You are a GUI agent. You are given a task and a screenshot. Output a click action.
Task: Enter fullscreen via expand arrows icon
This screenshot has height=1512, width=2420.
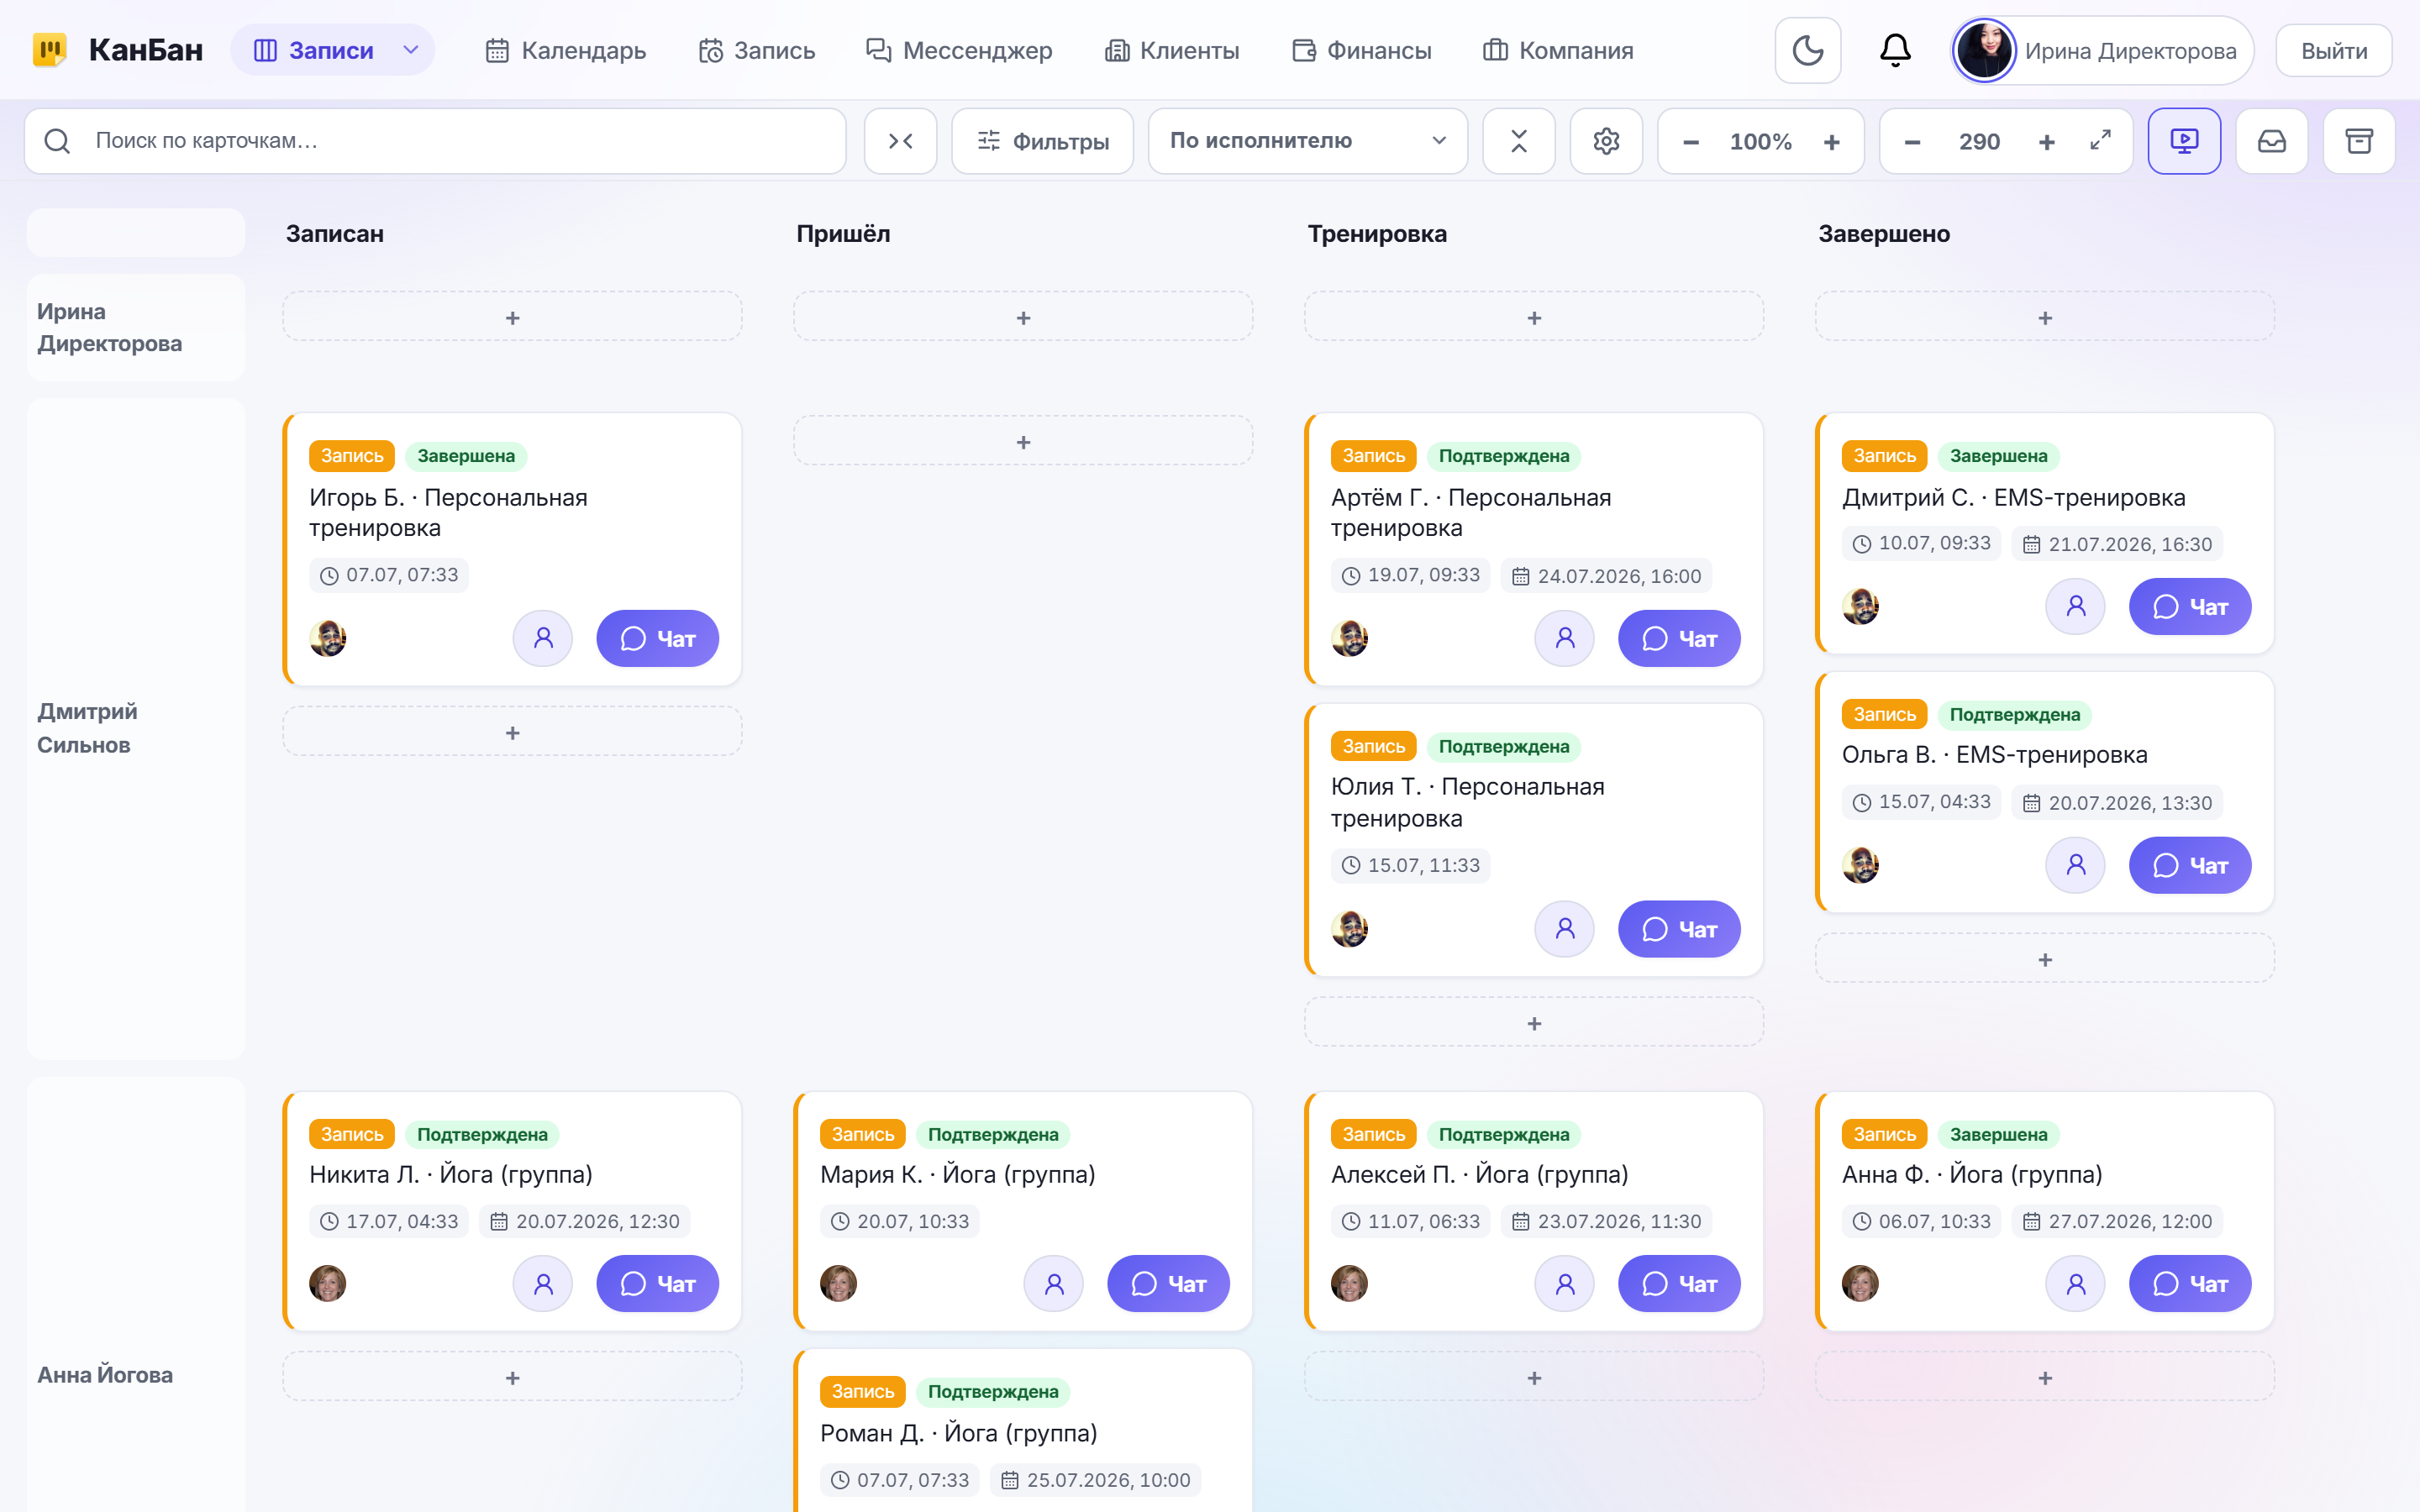[x=2100, y=141]
